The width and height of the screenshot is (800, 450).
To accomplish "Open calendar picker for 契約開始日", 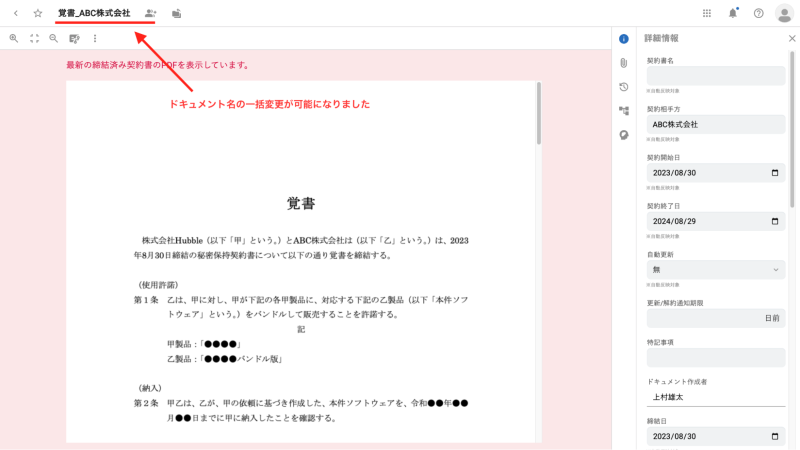I will coord(775,173).
